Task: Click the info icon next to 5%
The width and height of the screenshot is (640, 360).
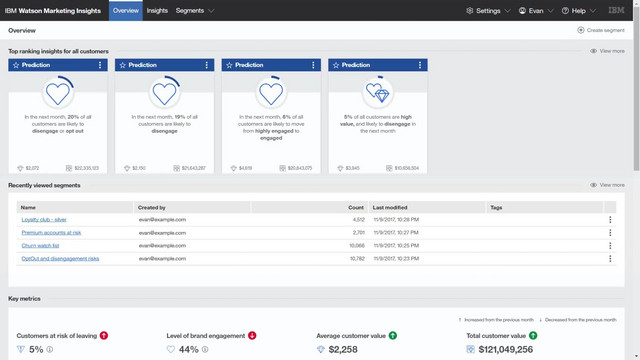Action: (x=50, y=349)
